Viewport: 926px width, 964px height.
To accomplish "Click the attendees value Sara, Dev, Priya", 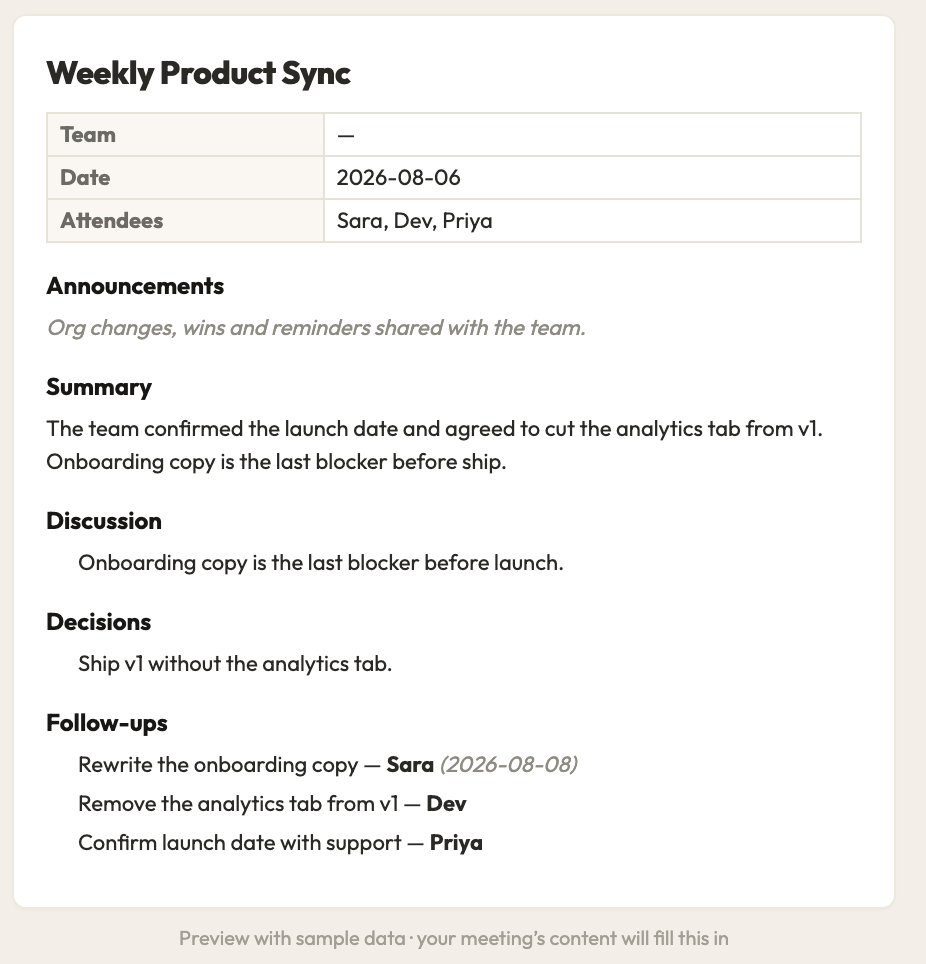I will (x=414, y=221).
